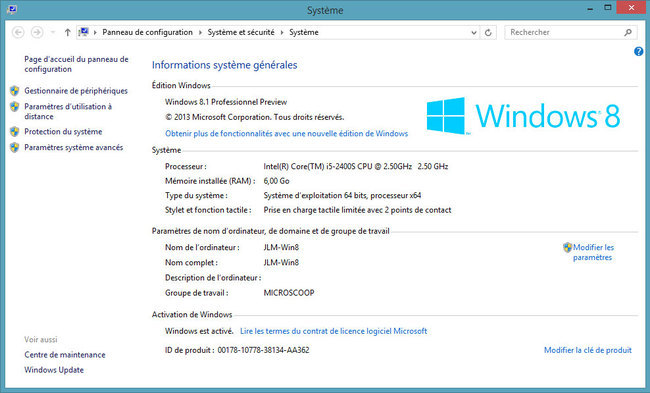This screenshot has width=650, height=393.
Task: Click Informations système générales heading
Action: coord(224,65)
